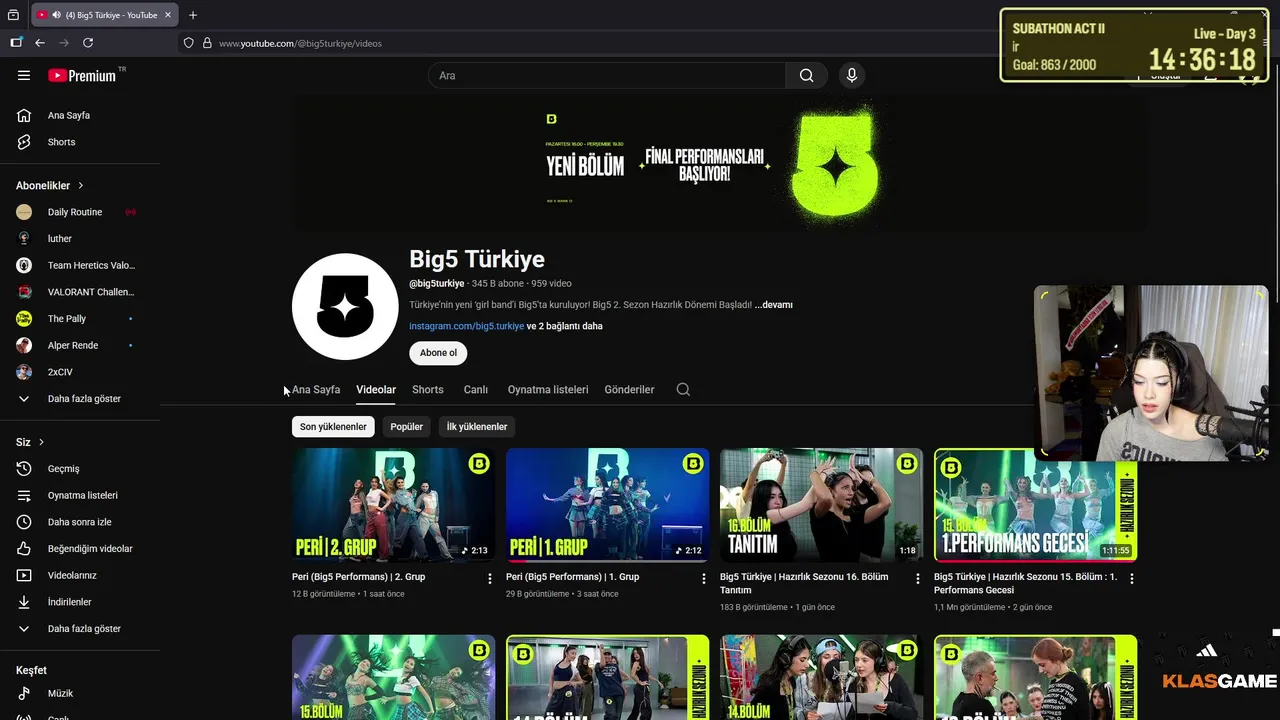Click the Yeni Bölüm channel banner
This screenshot has width=1280, height=720.
click(x=720, y=163)
